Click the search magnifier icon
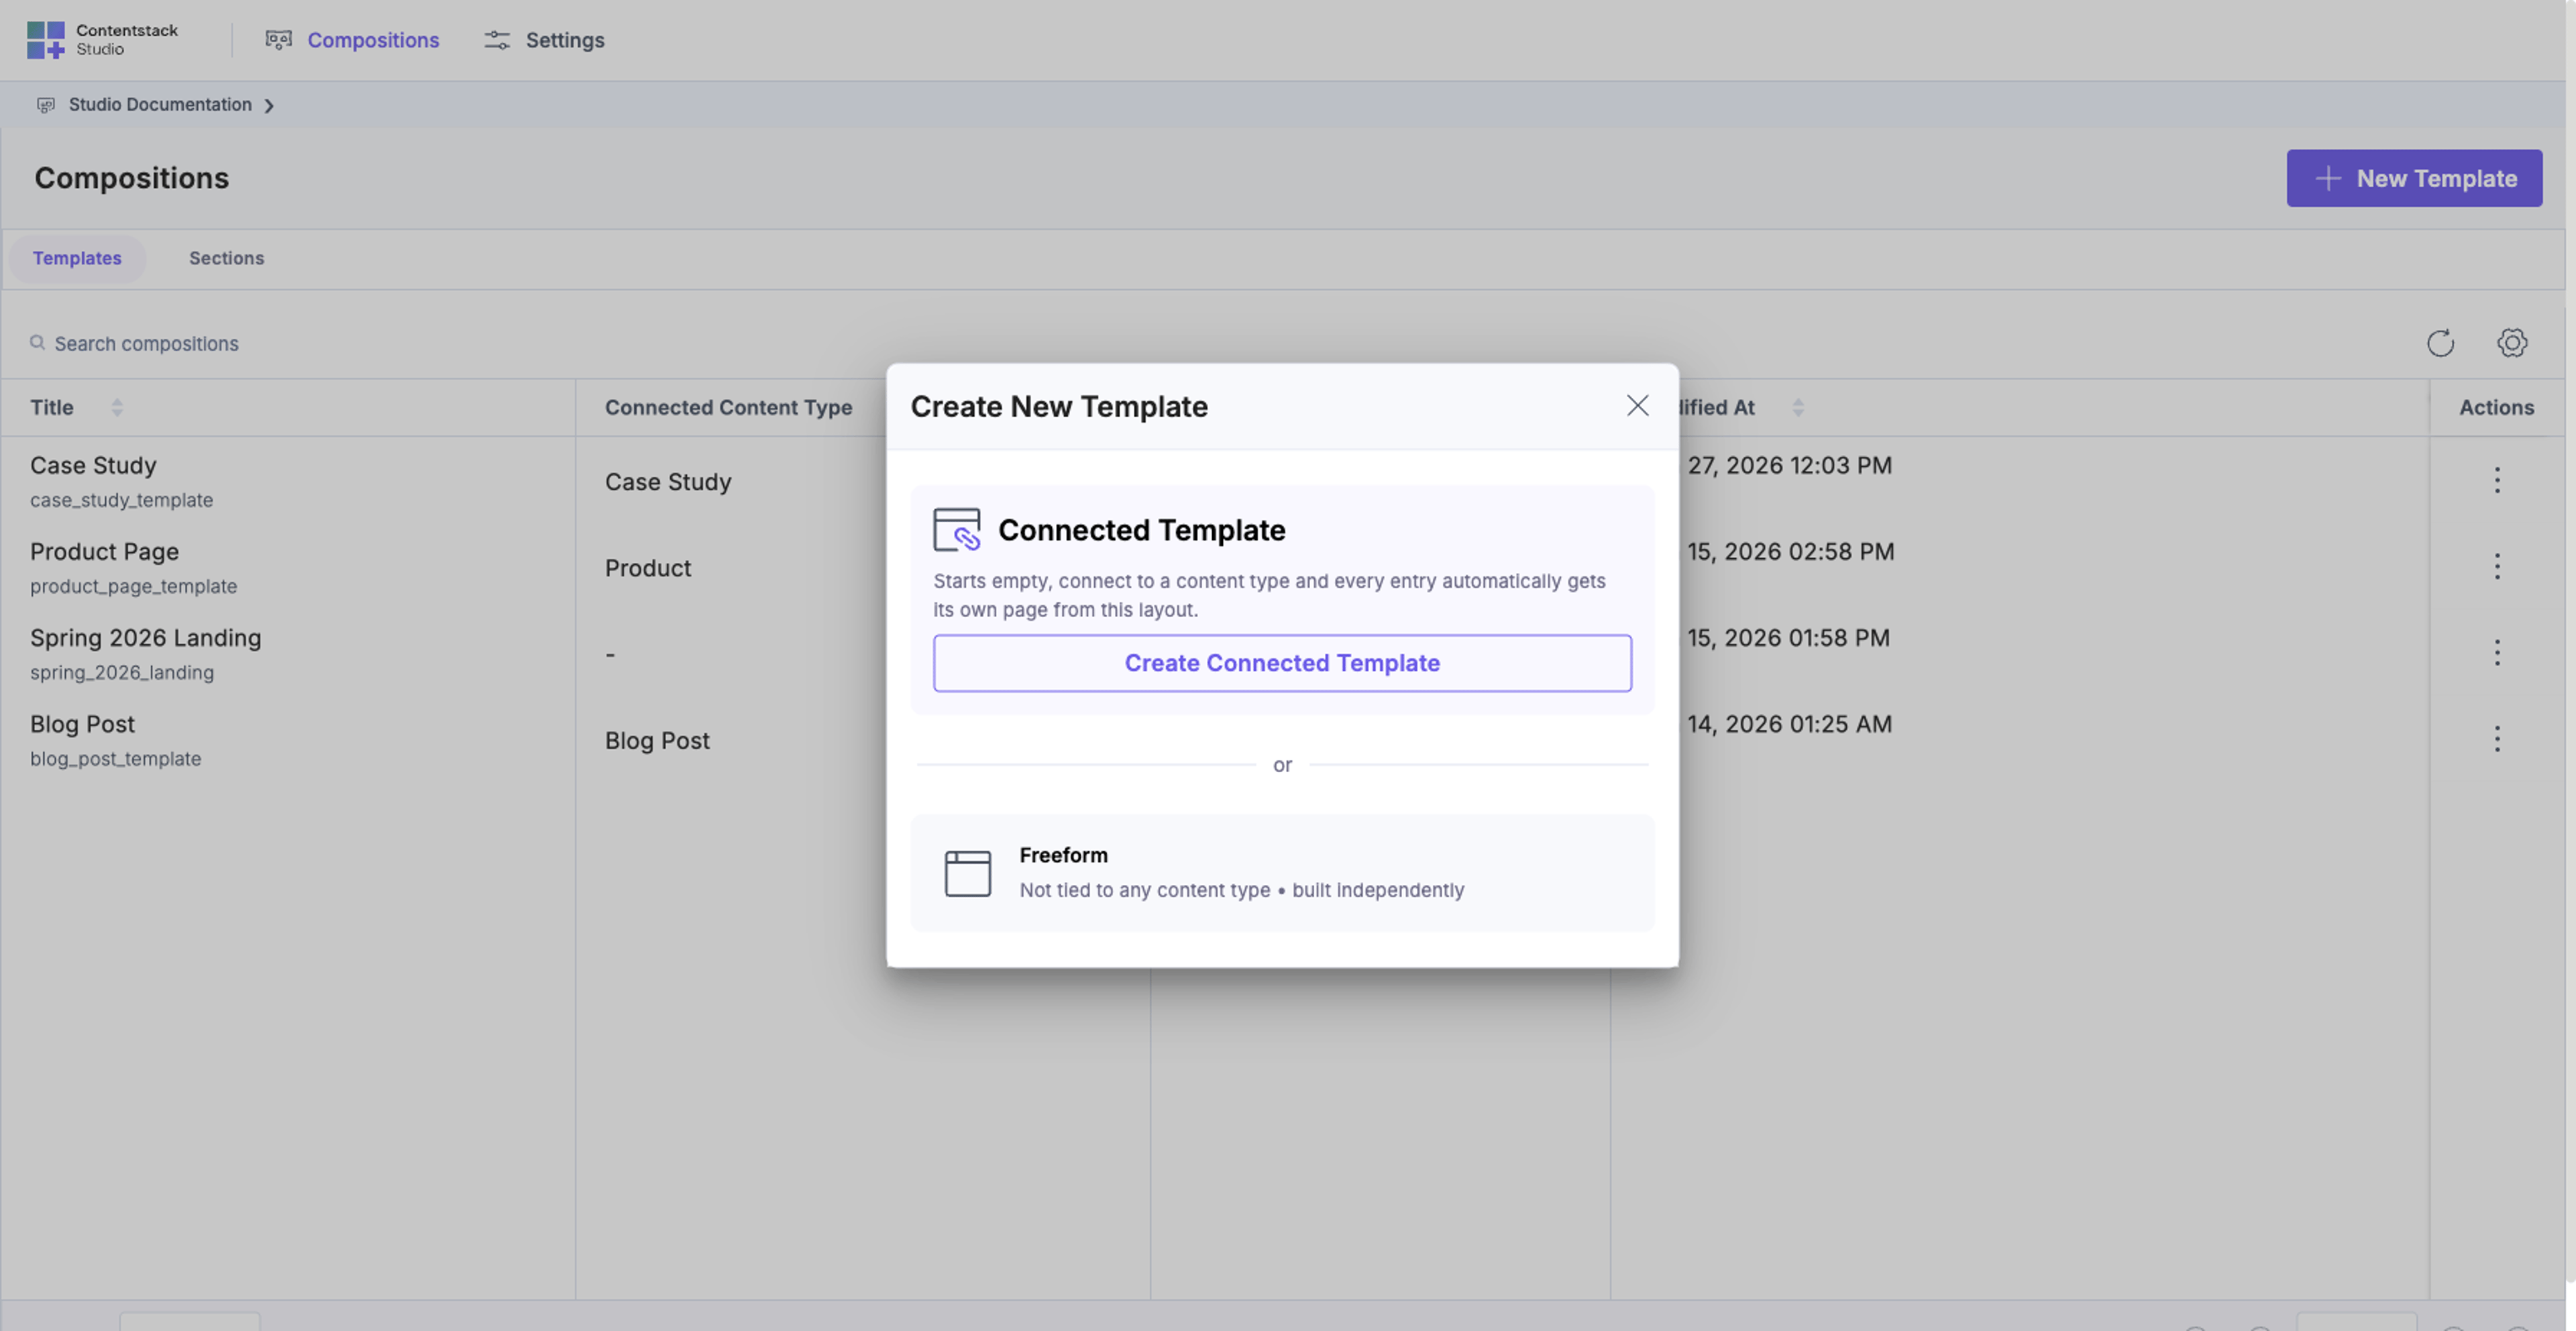Viewport: 2576px width, 1331px height. [x=37, y=343]
